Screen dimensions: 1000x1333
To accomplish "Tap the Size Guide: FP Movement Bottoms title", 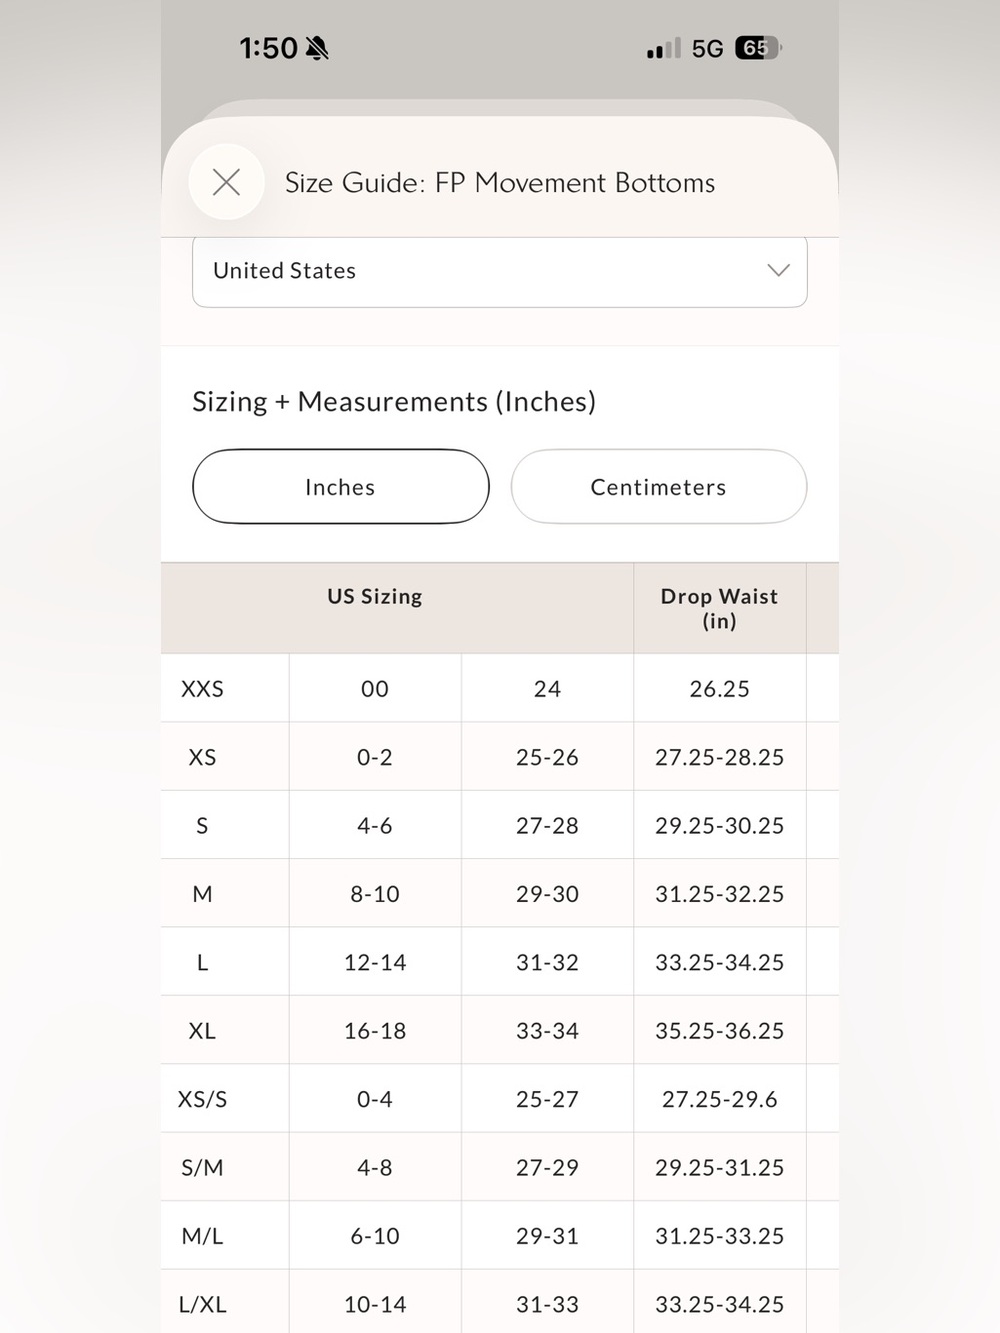I will (500, 183).
